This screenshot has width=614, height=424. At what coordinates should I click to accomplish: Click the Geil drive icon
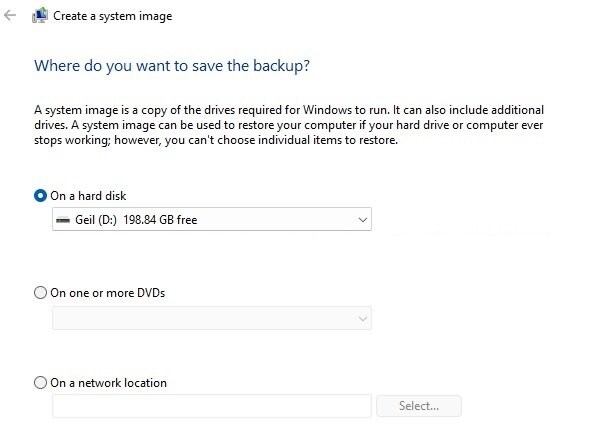click(x=62, y=220)
